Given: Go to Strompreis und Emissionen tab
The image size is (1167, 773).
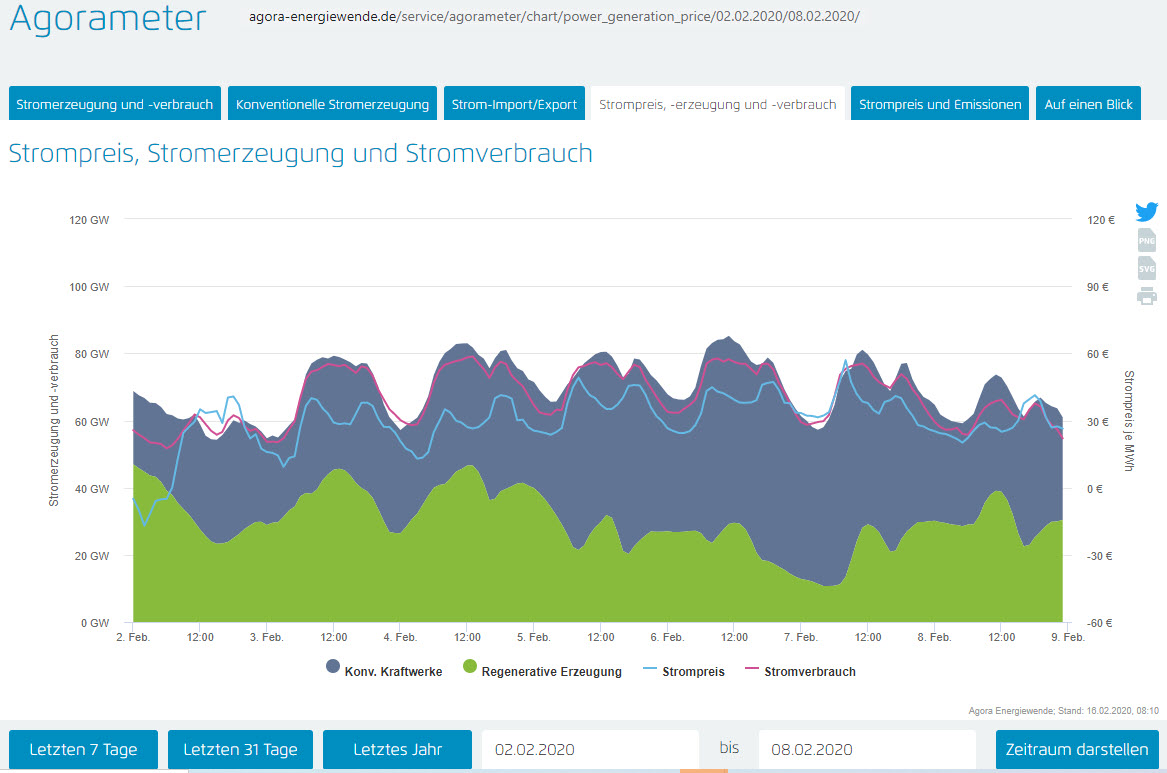Looking at the screenshot, I should click(940, 104).
